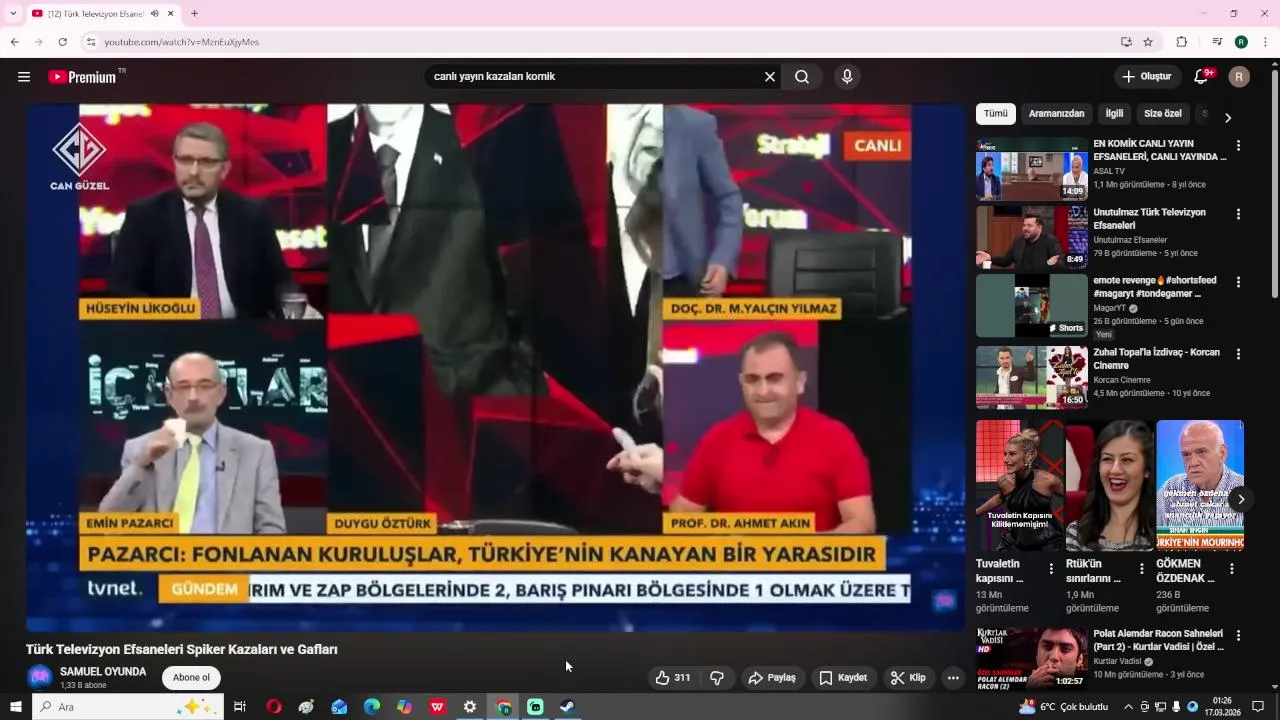Screen dimensions: 1280x720
Task: Open Zuhal Topal'la İzdivaç thumbnail
Action: (1032, 378)
